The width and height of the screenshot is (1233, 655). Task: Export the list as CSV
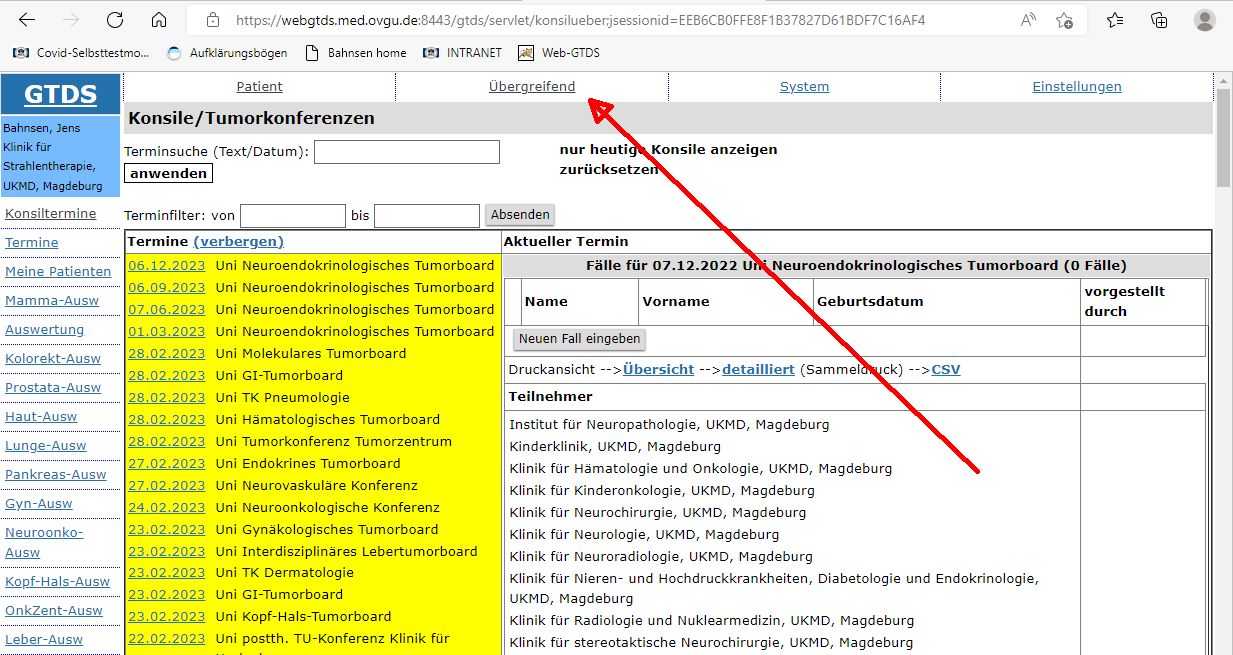(944, 369)
